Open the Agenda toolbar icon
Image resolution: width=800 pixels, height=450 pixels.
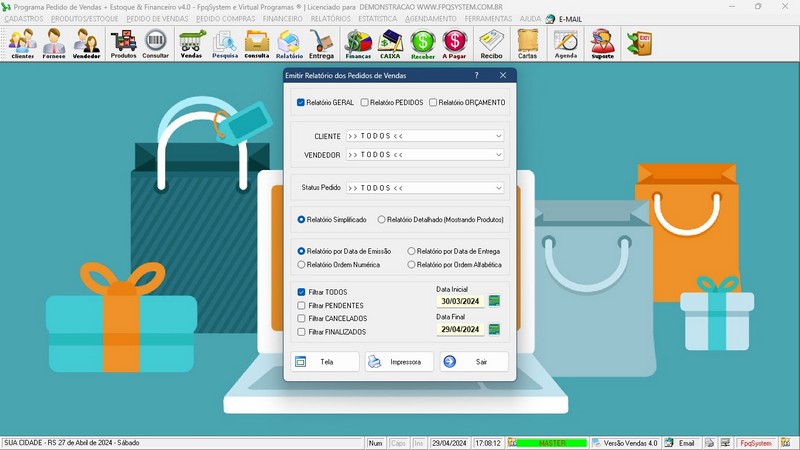[566, 44]
